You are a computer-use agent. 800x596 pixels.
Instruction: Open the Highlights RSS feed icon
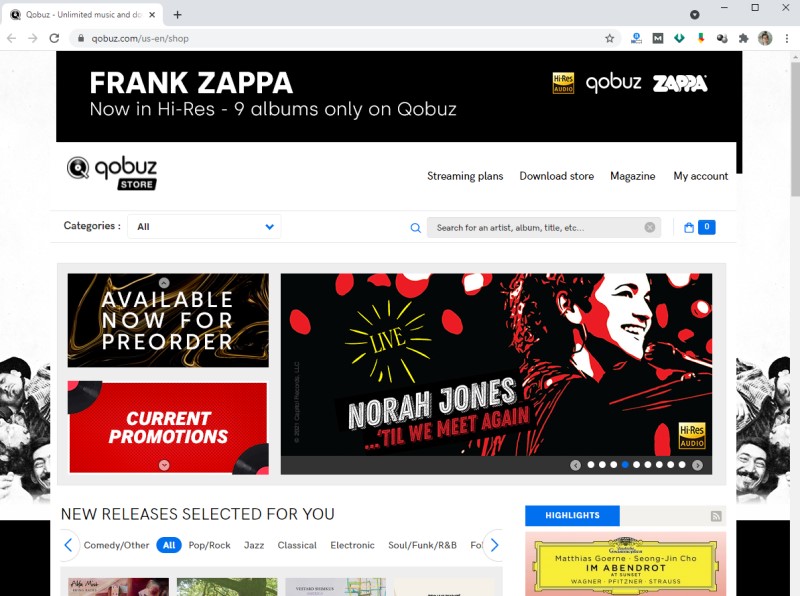tap(716, 516)
